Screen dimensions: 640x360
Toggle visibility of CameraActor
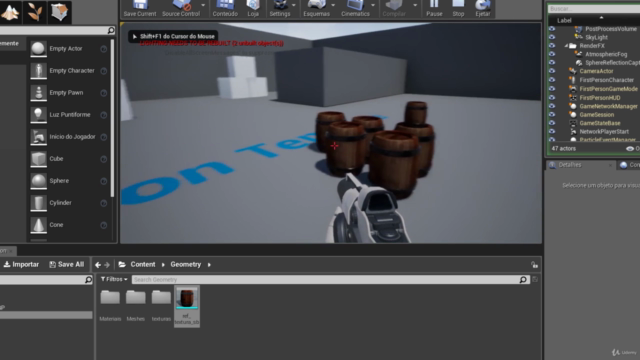pos(552,71)
